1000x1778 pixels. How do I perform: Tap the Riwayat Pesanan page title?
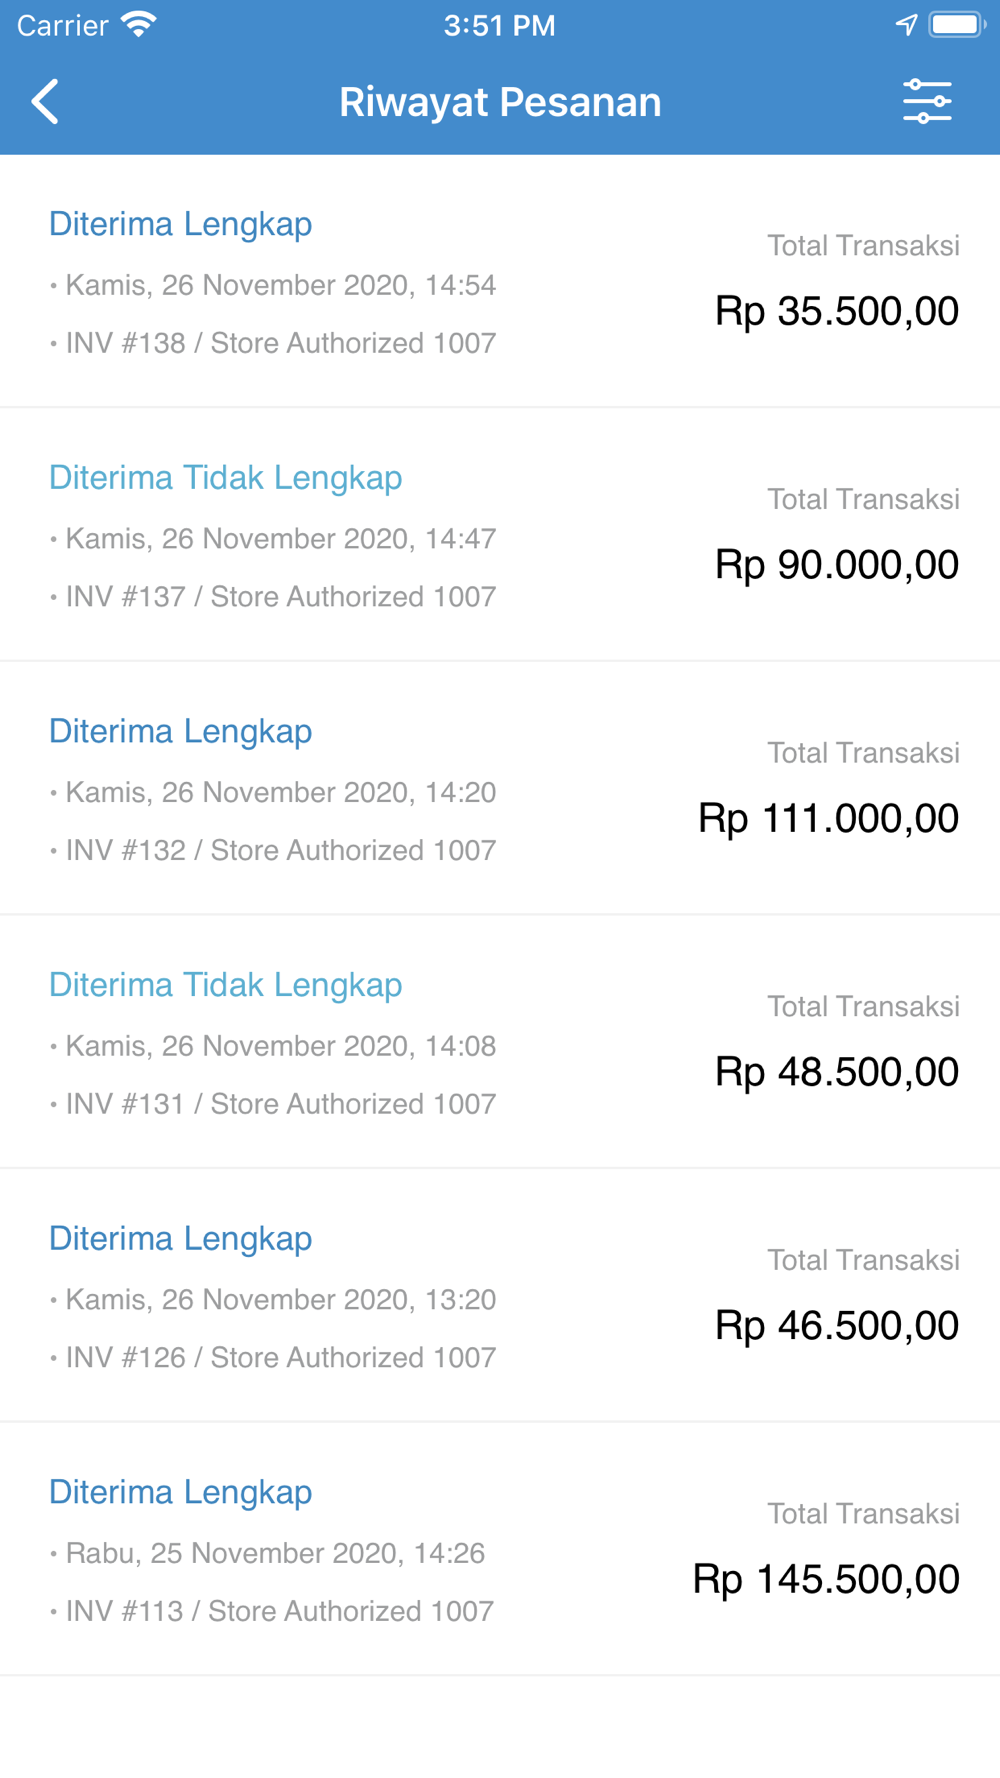(x=500, y=102)
